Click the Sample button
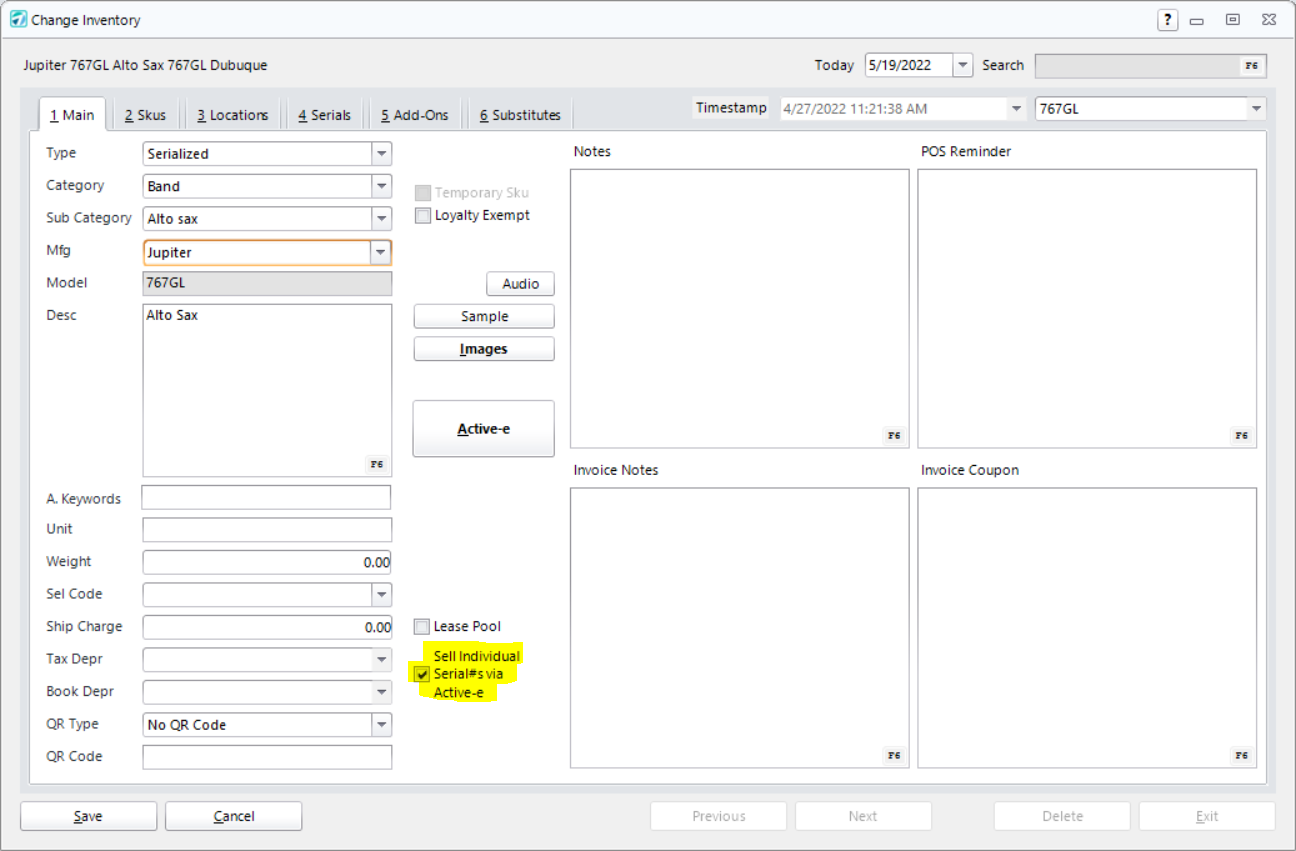Viewport: 1296px width, 851px height. click(x=484, y=316)
